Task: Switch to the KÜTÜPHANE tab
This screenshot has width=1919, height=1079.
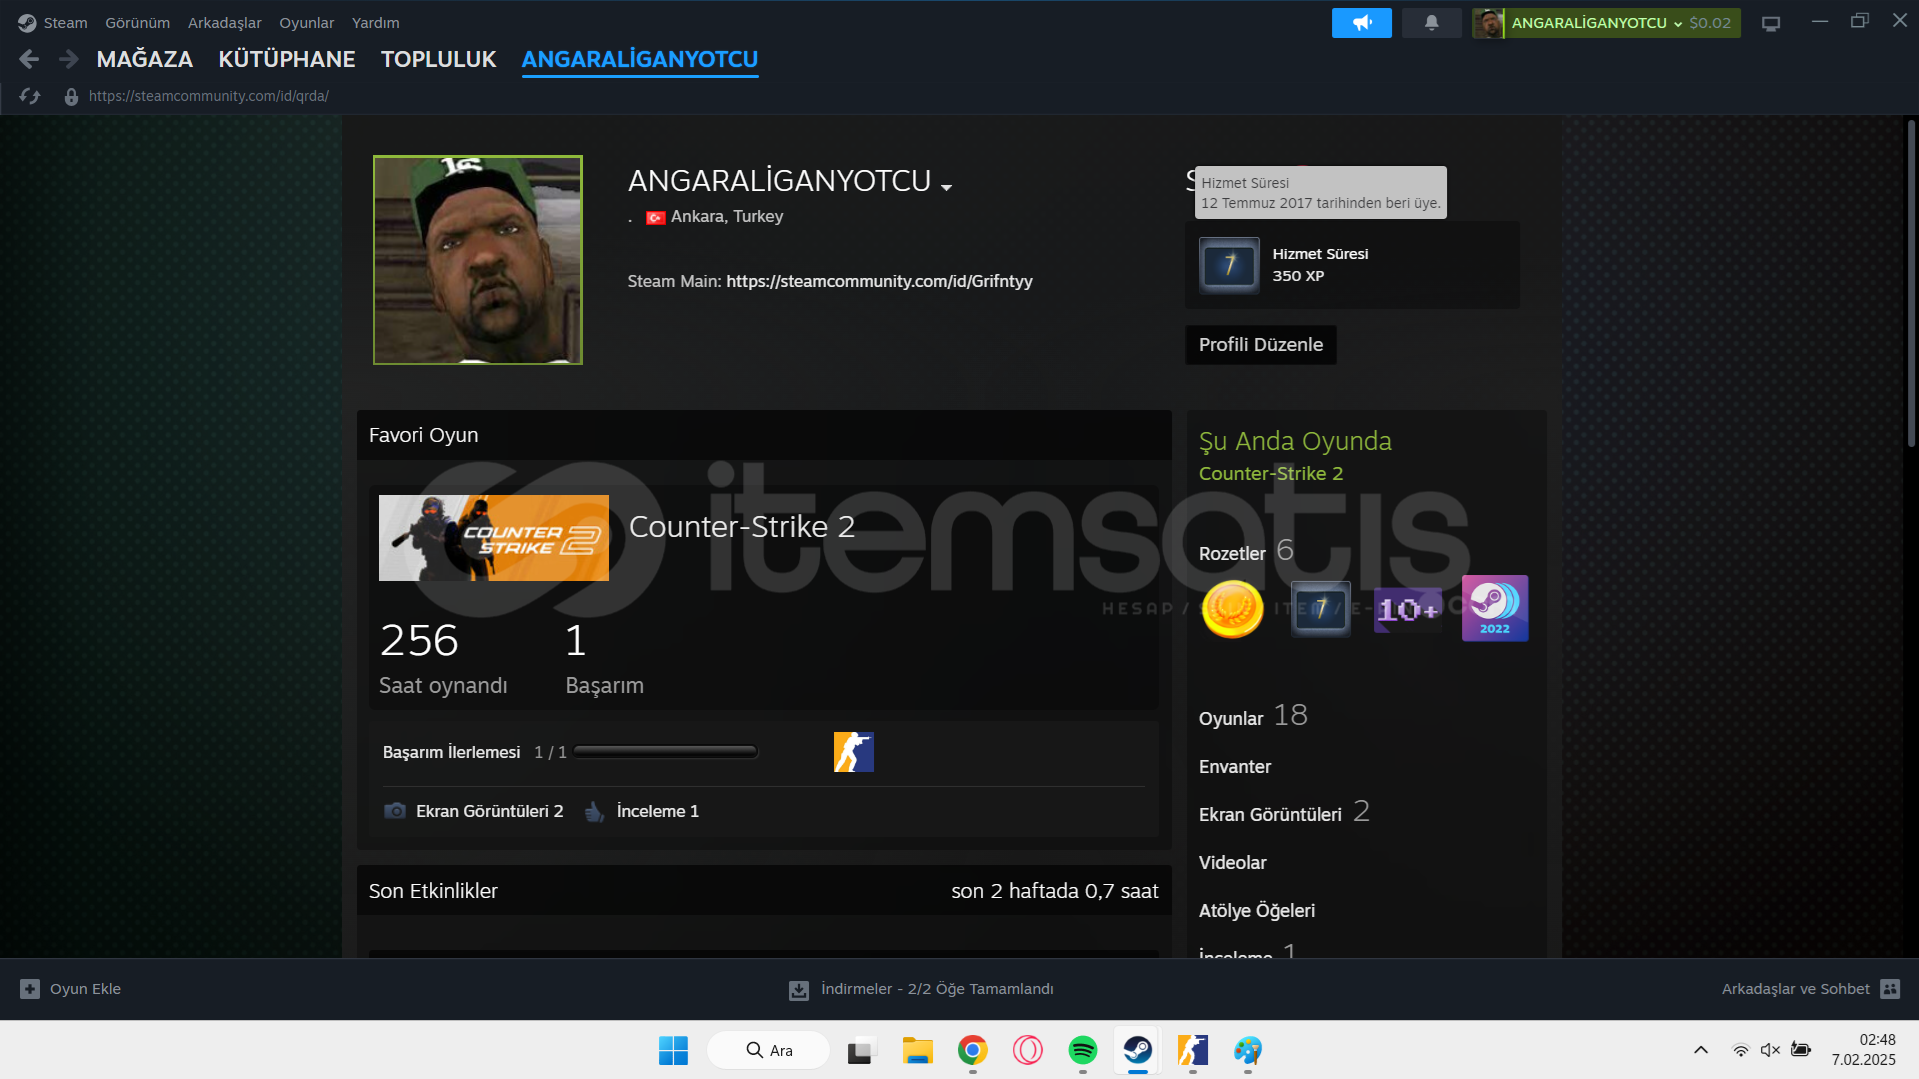Action: (286, 59)
